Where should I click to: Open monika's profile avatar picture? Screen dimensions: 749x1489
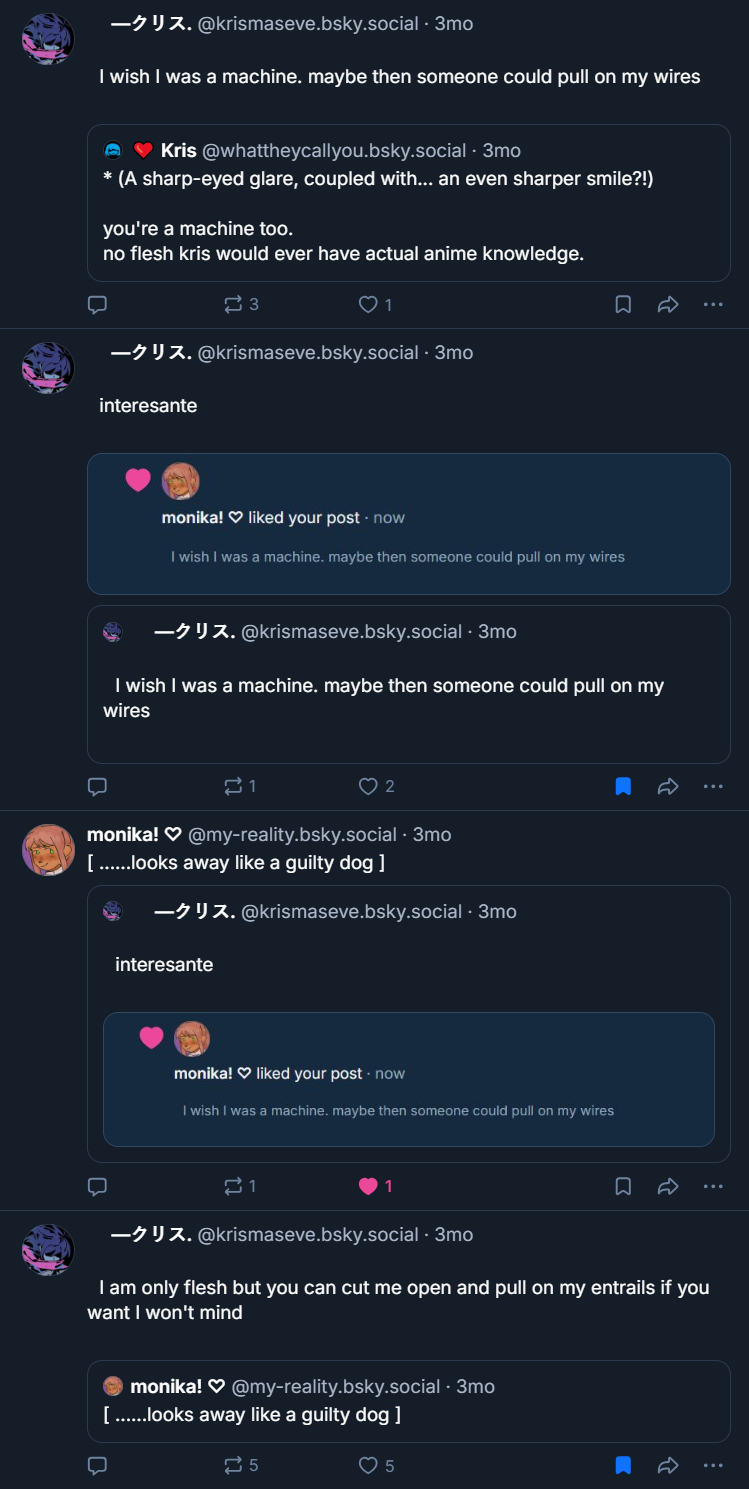tap(48, 850)
